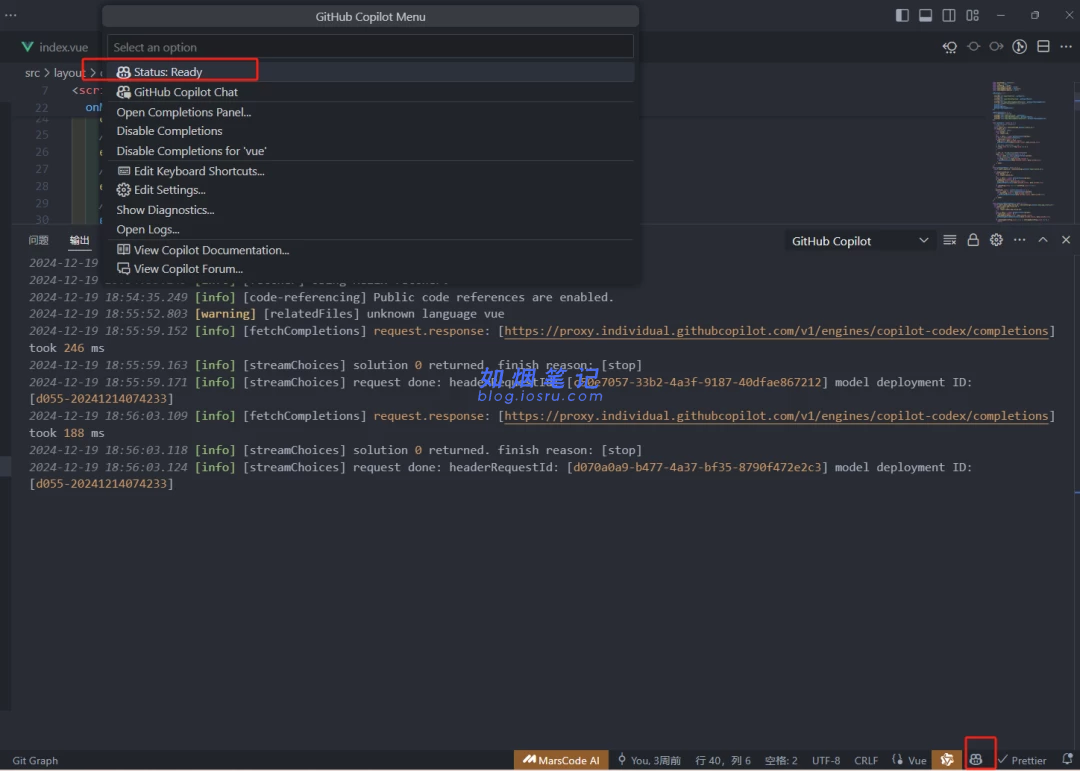Open previous revision changes icon in editor toolbar
Image resolution: width=1080 pixels, height=771 pixels.
pyautogui.click(x=950, y=47)
